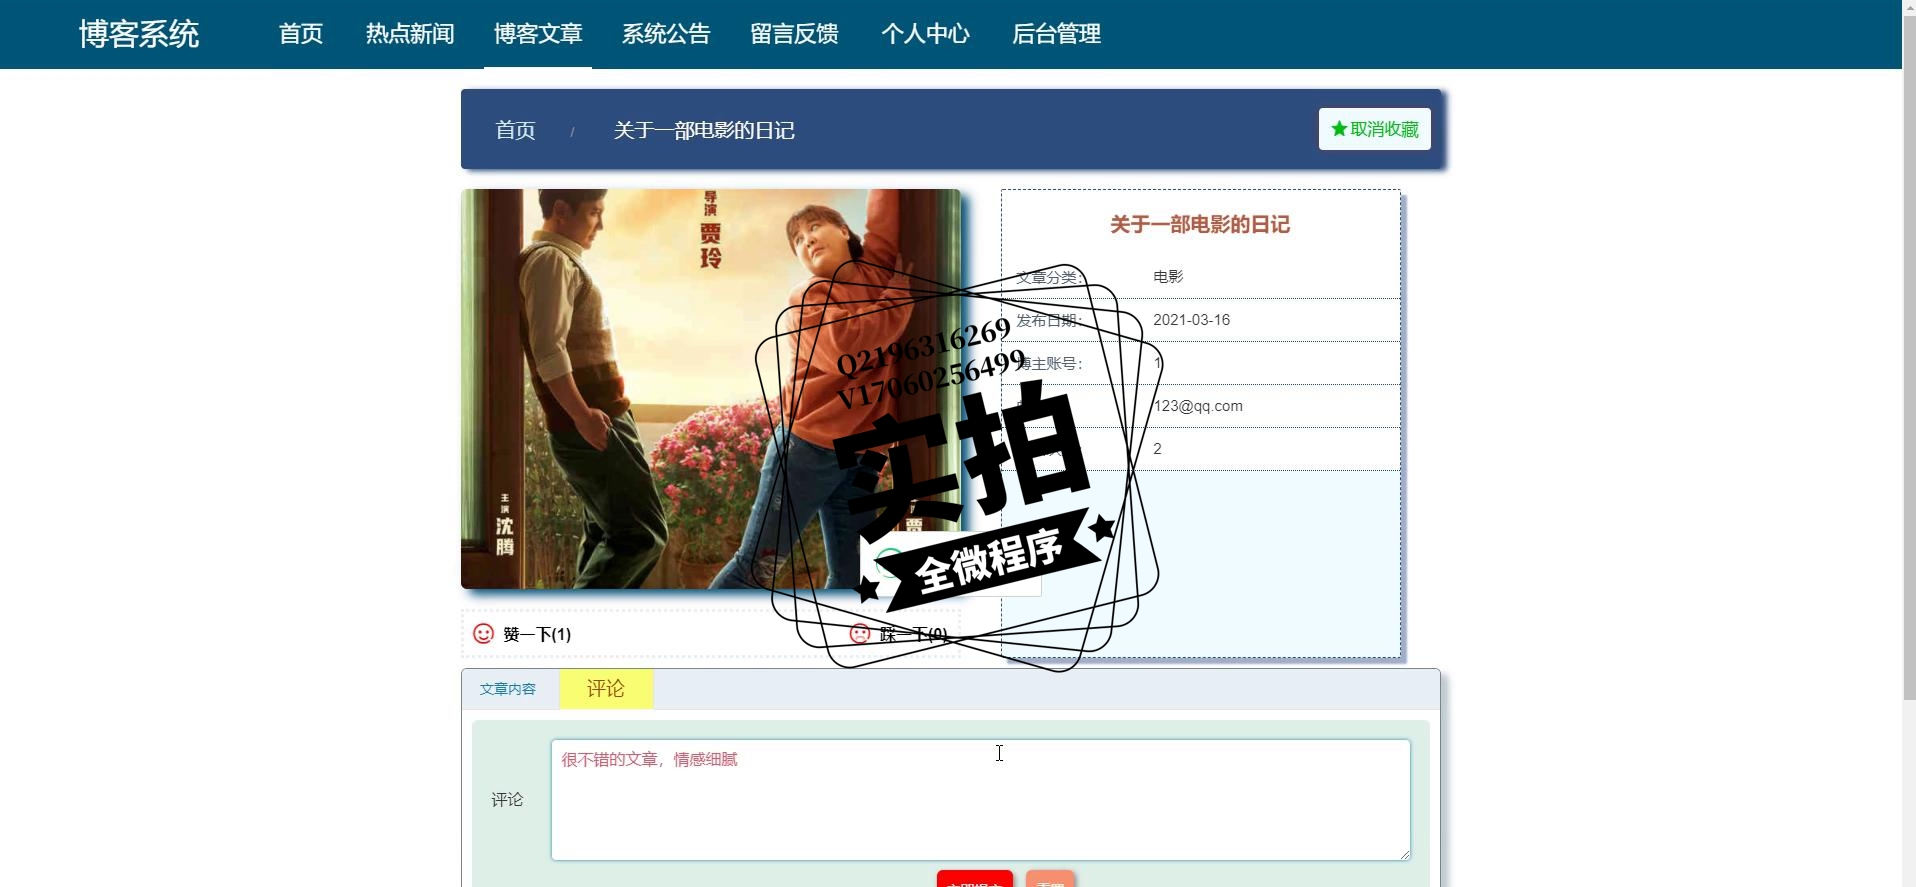Select the 博客文章 navigation tab
This screenshot has width=1916, height=887.
[538, 34]
